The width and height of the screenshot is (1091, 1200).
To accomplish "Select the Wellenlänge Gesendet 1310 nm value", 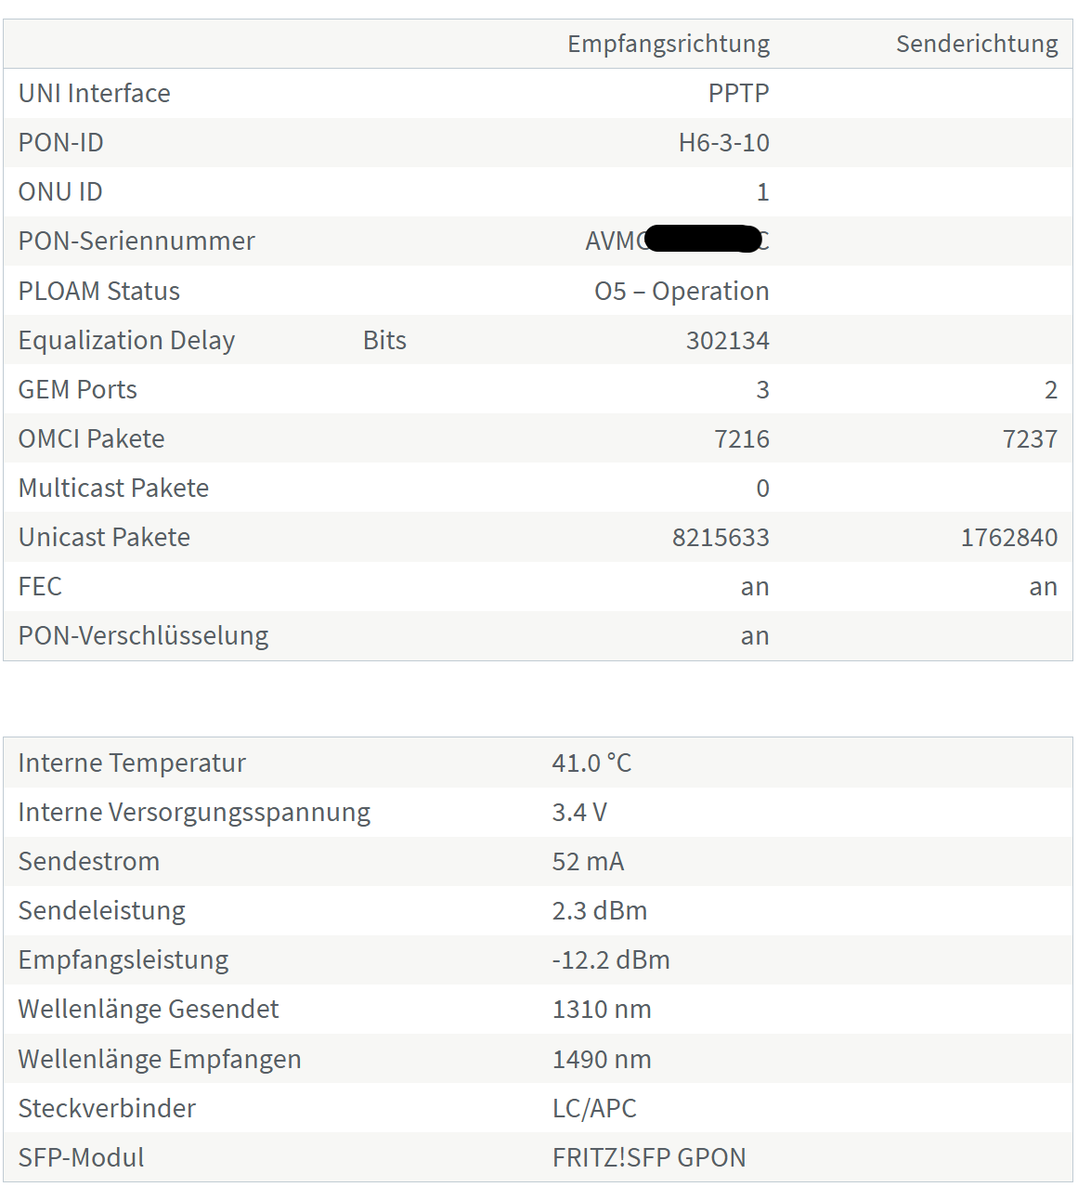I will pyautogui.click(x=602, y=1009).
